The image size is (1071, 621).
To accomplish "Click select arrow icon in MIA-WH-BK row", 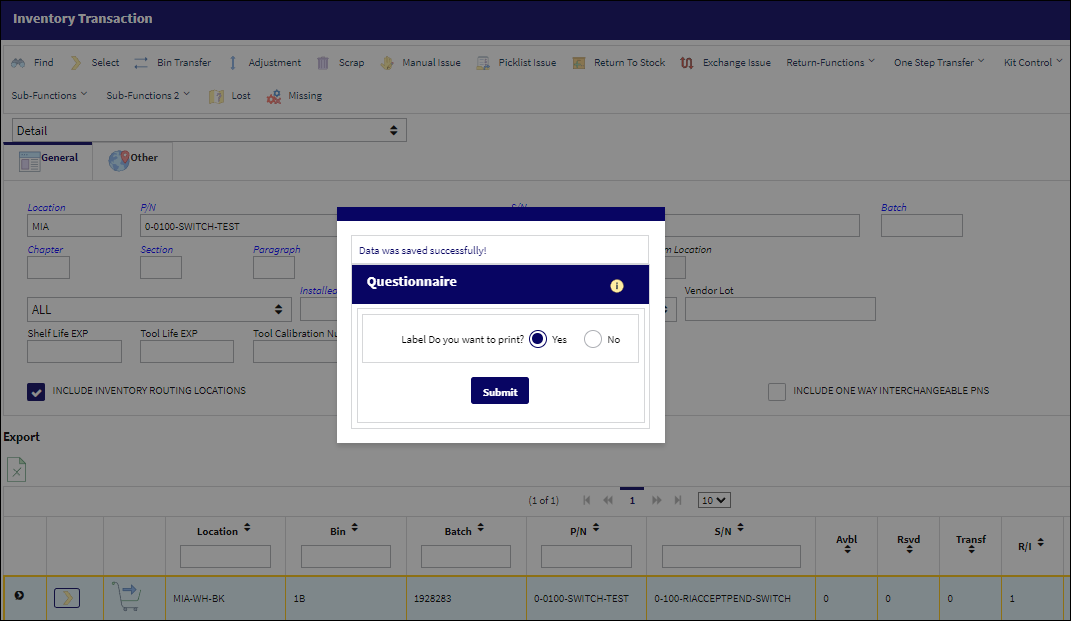I will coord(67,598).
